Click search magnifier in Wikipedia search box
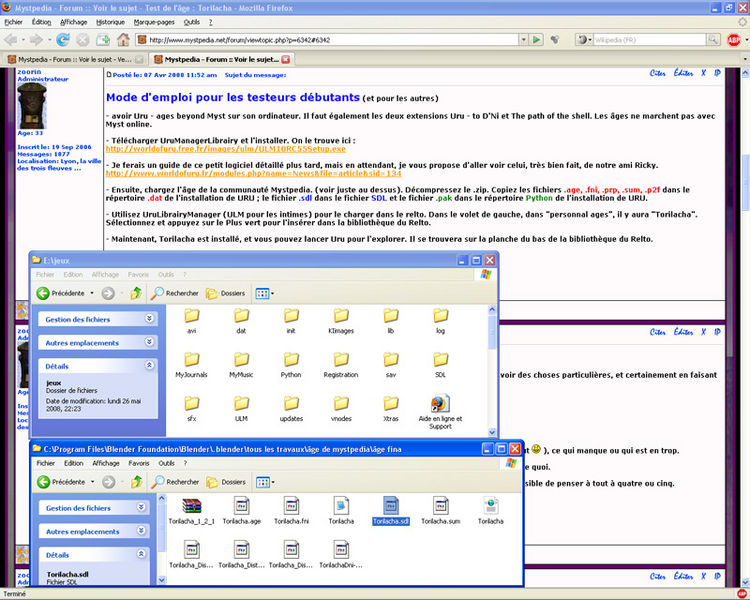The image size is (750, 600). [713, 40]
